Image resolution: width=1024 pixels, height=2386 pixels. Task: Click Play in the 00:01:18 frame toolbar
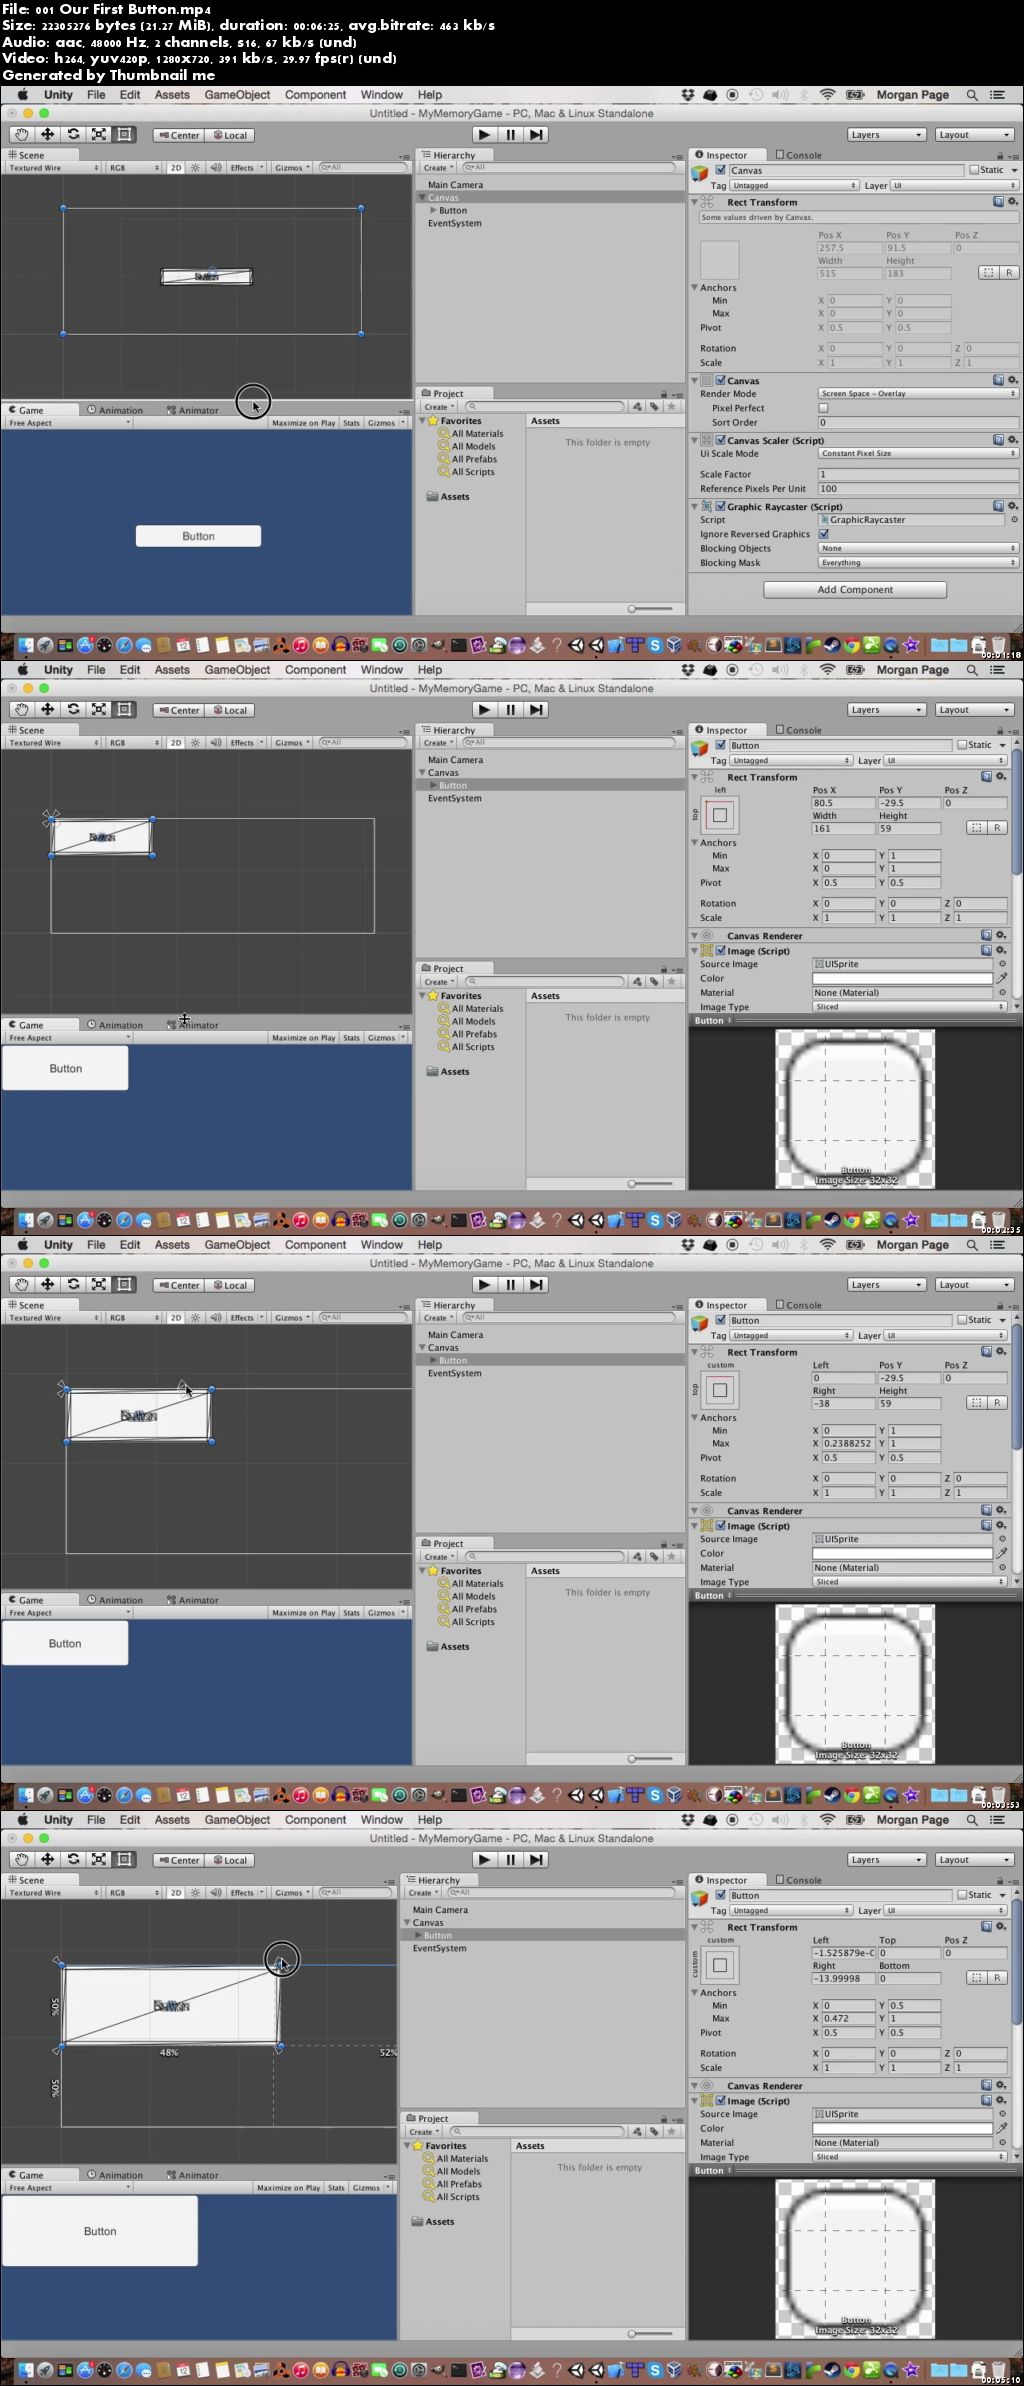(x=484, y=134)
